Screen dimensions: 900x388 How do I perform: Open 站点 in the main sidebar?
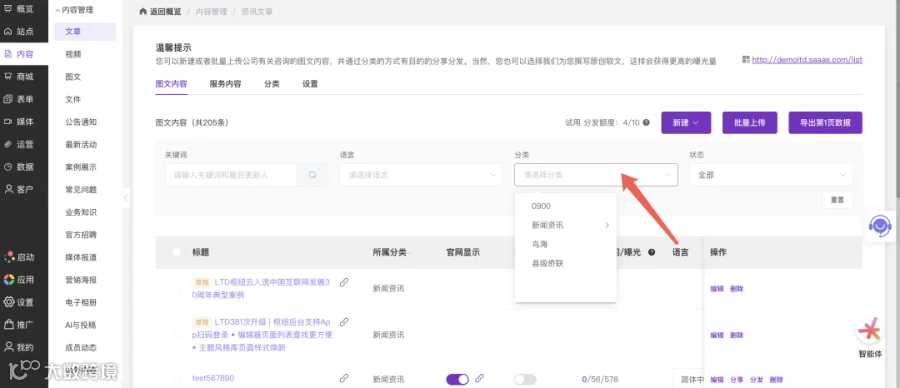tap(19, 32)
